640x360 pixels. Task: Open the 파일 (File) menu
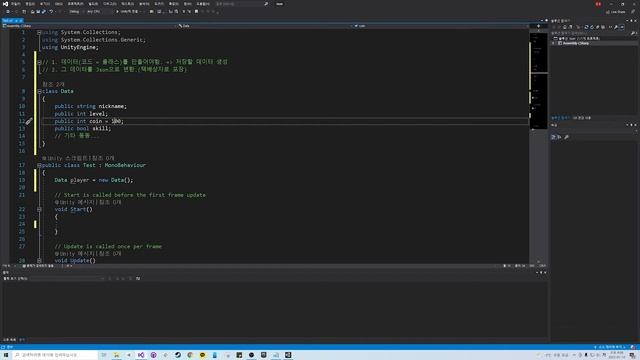[x=16, y=4]
